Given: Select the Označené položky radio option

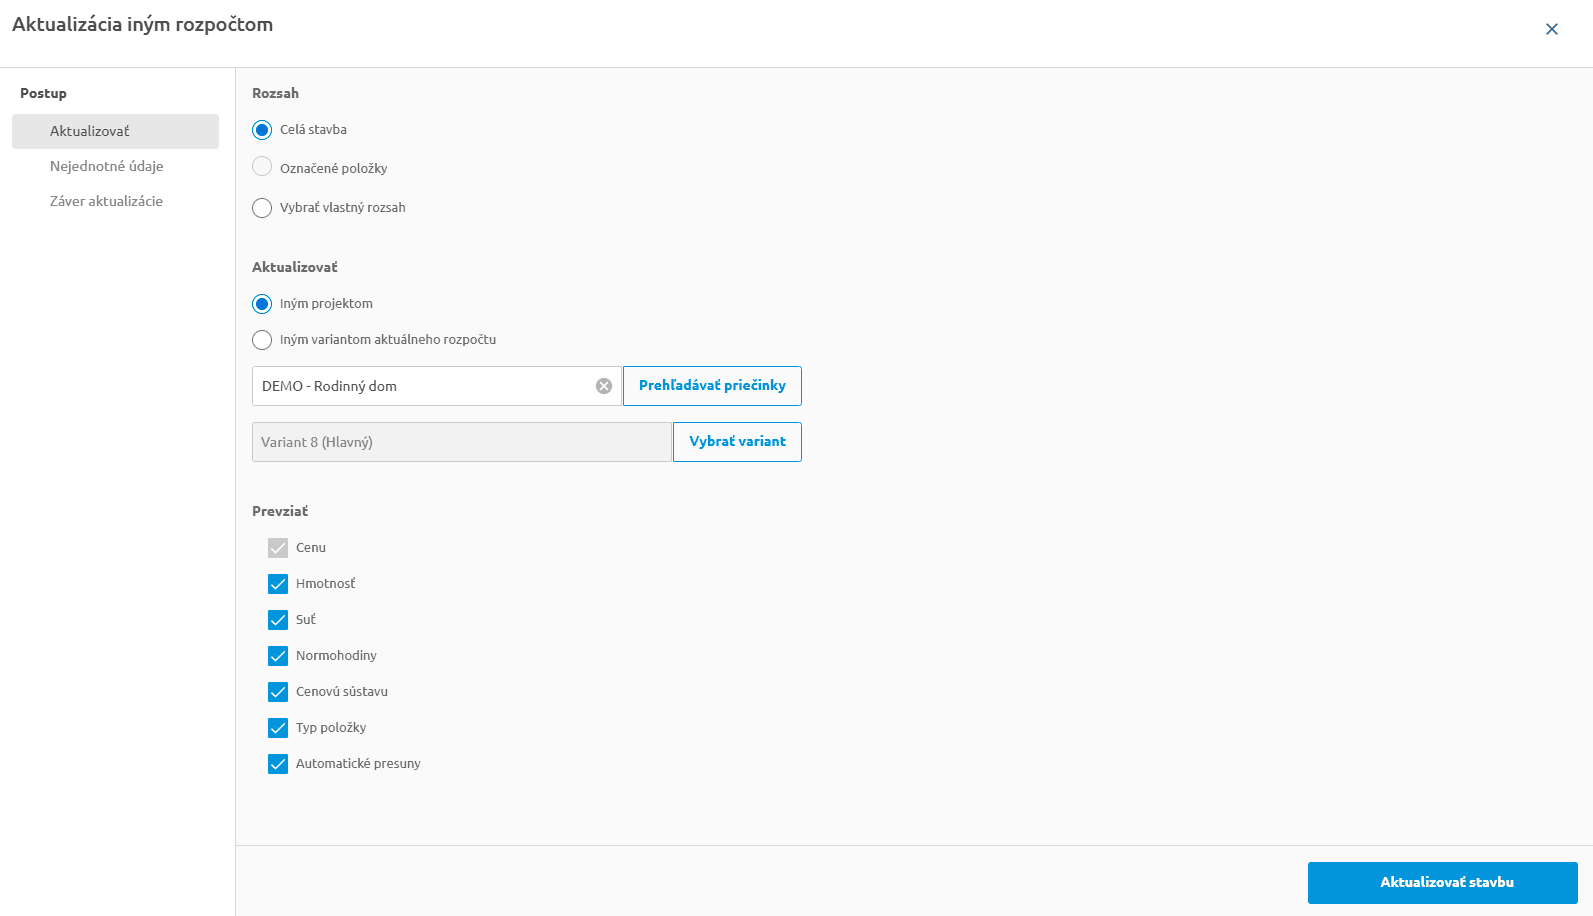Looking at the screenshot, I should pos(262,168).
